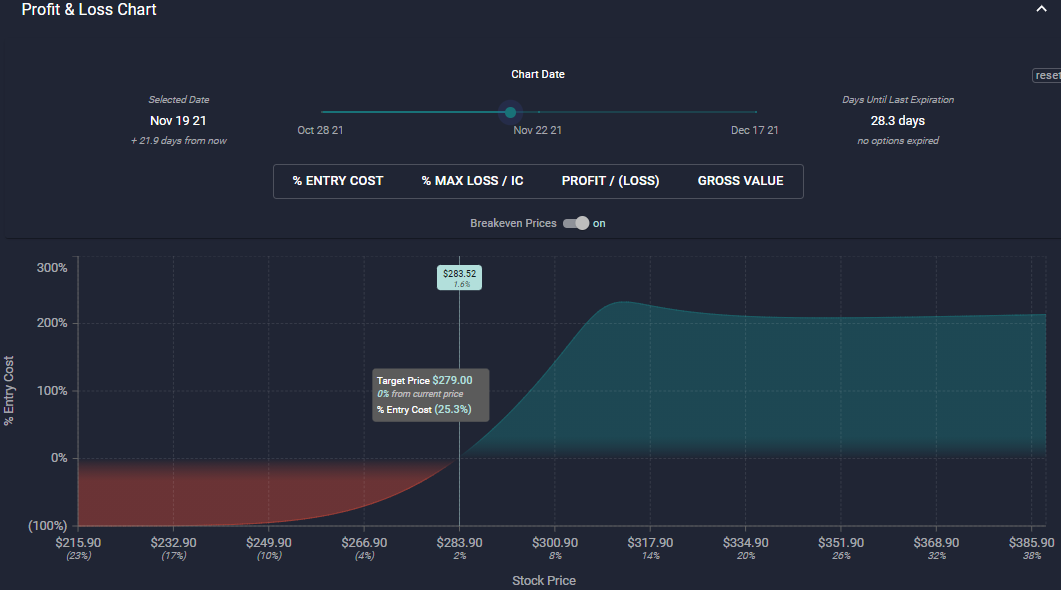Click the $300.90 stock price axis label
This screenshot has height=590, width=1061.
(555, 542)
